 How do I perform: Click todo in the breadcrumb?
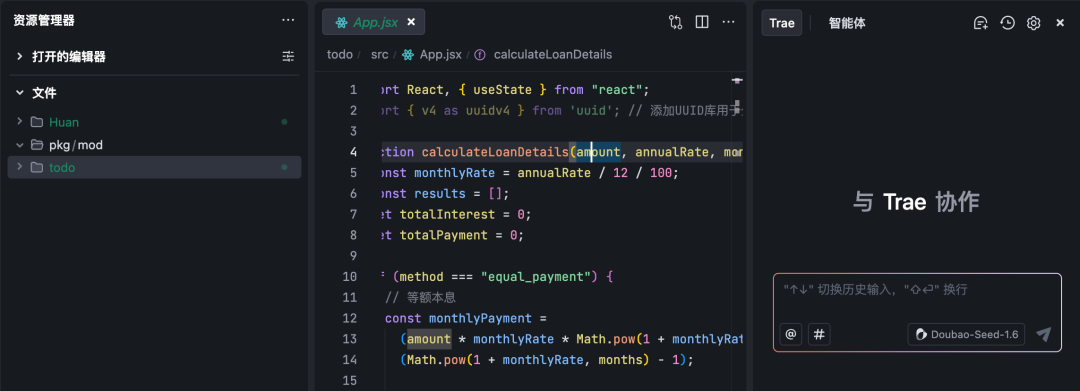coord(340,54)
